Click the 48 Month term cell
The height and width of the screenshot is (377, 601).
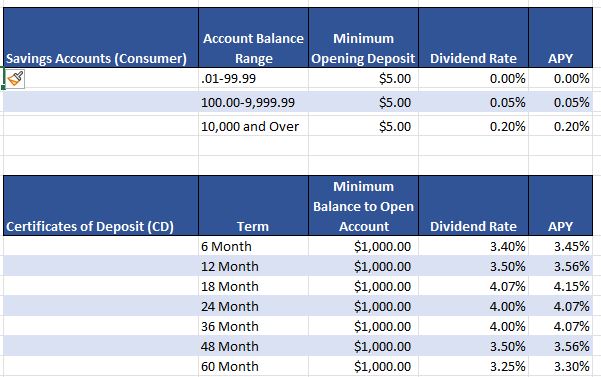[253, 346]
